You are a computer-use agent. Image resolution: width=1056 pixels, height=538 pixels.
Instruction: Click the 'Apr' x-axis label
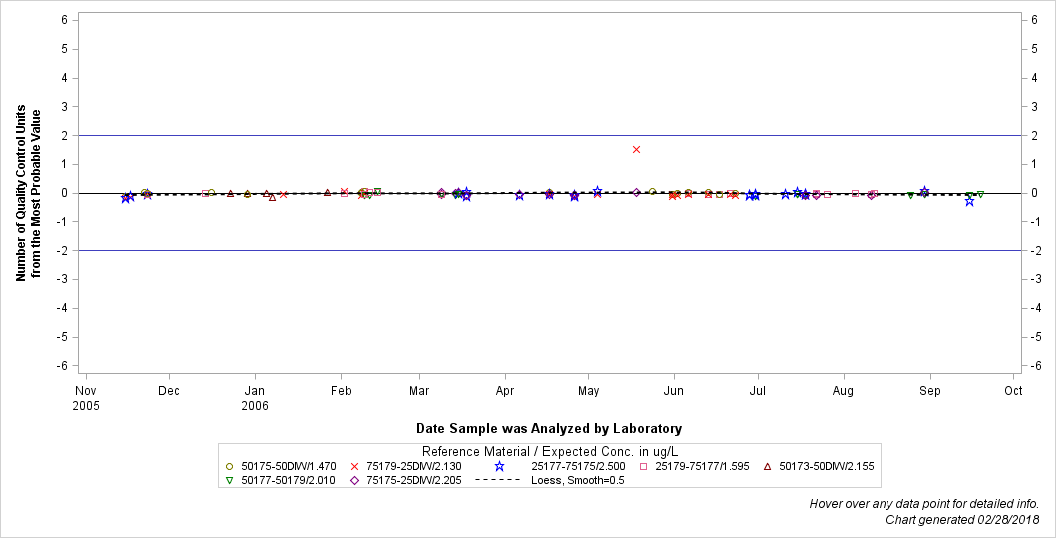click(504, 391)
